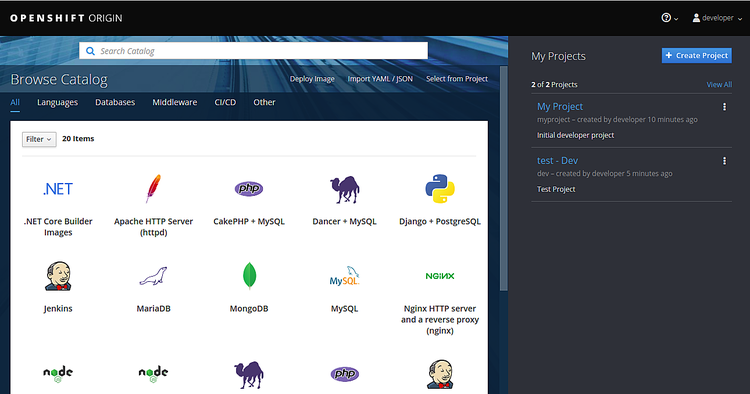
Task: Click Import YAML / JSON link
Action: tap(380, 79)
